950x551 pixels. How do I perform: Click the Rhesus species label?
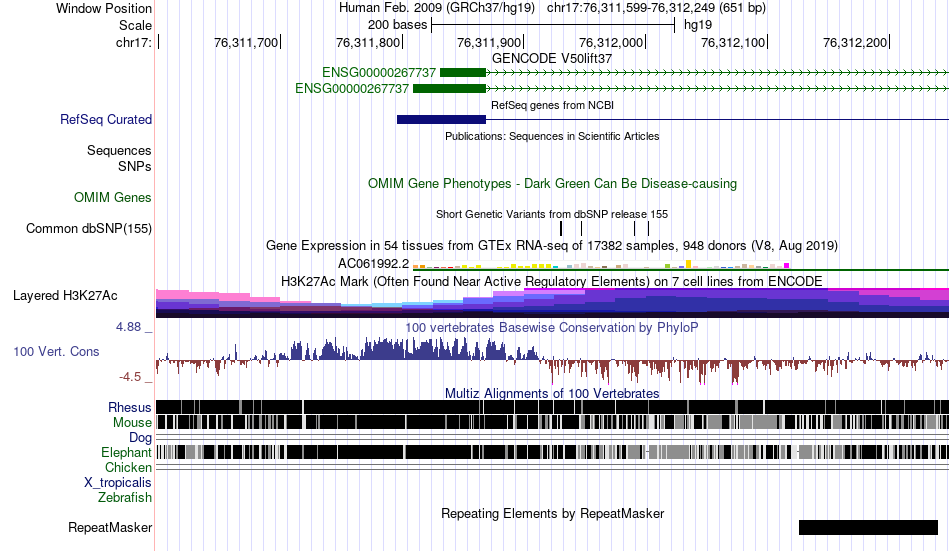click(x=130, y=407)
